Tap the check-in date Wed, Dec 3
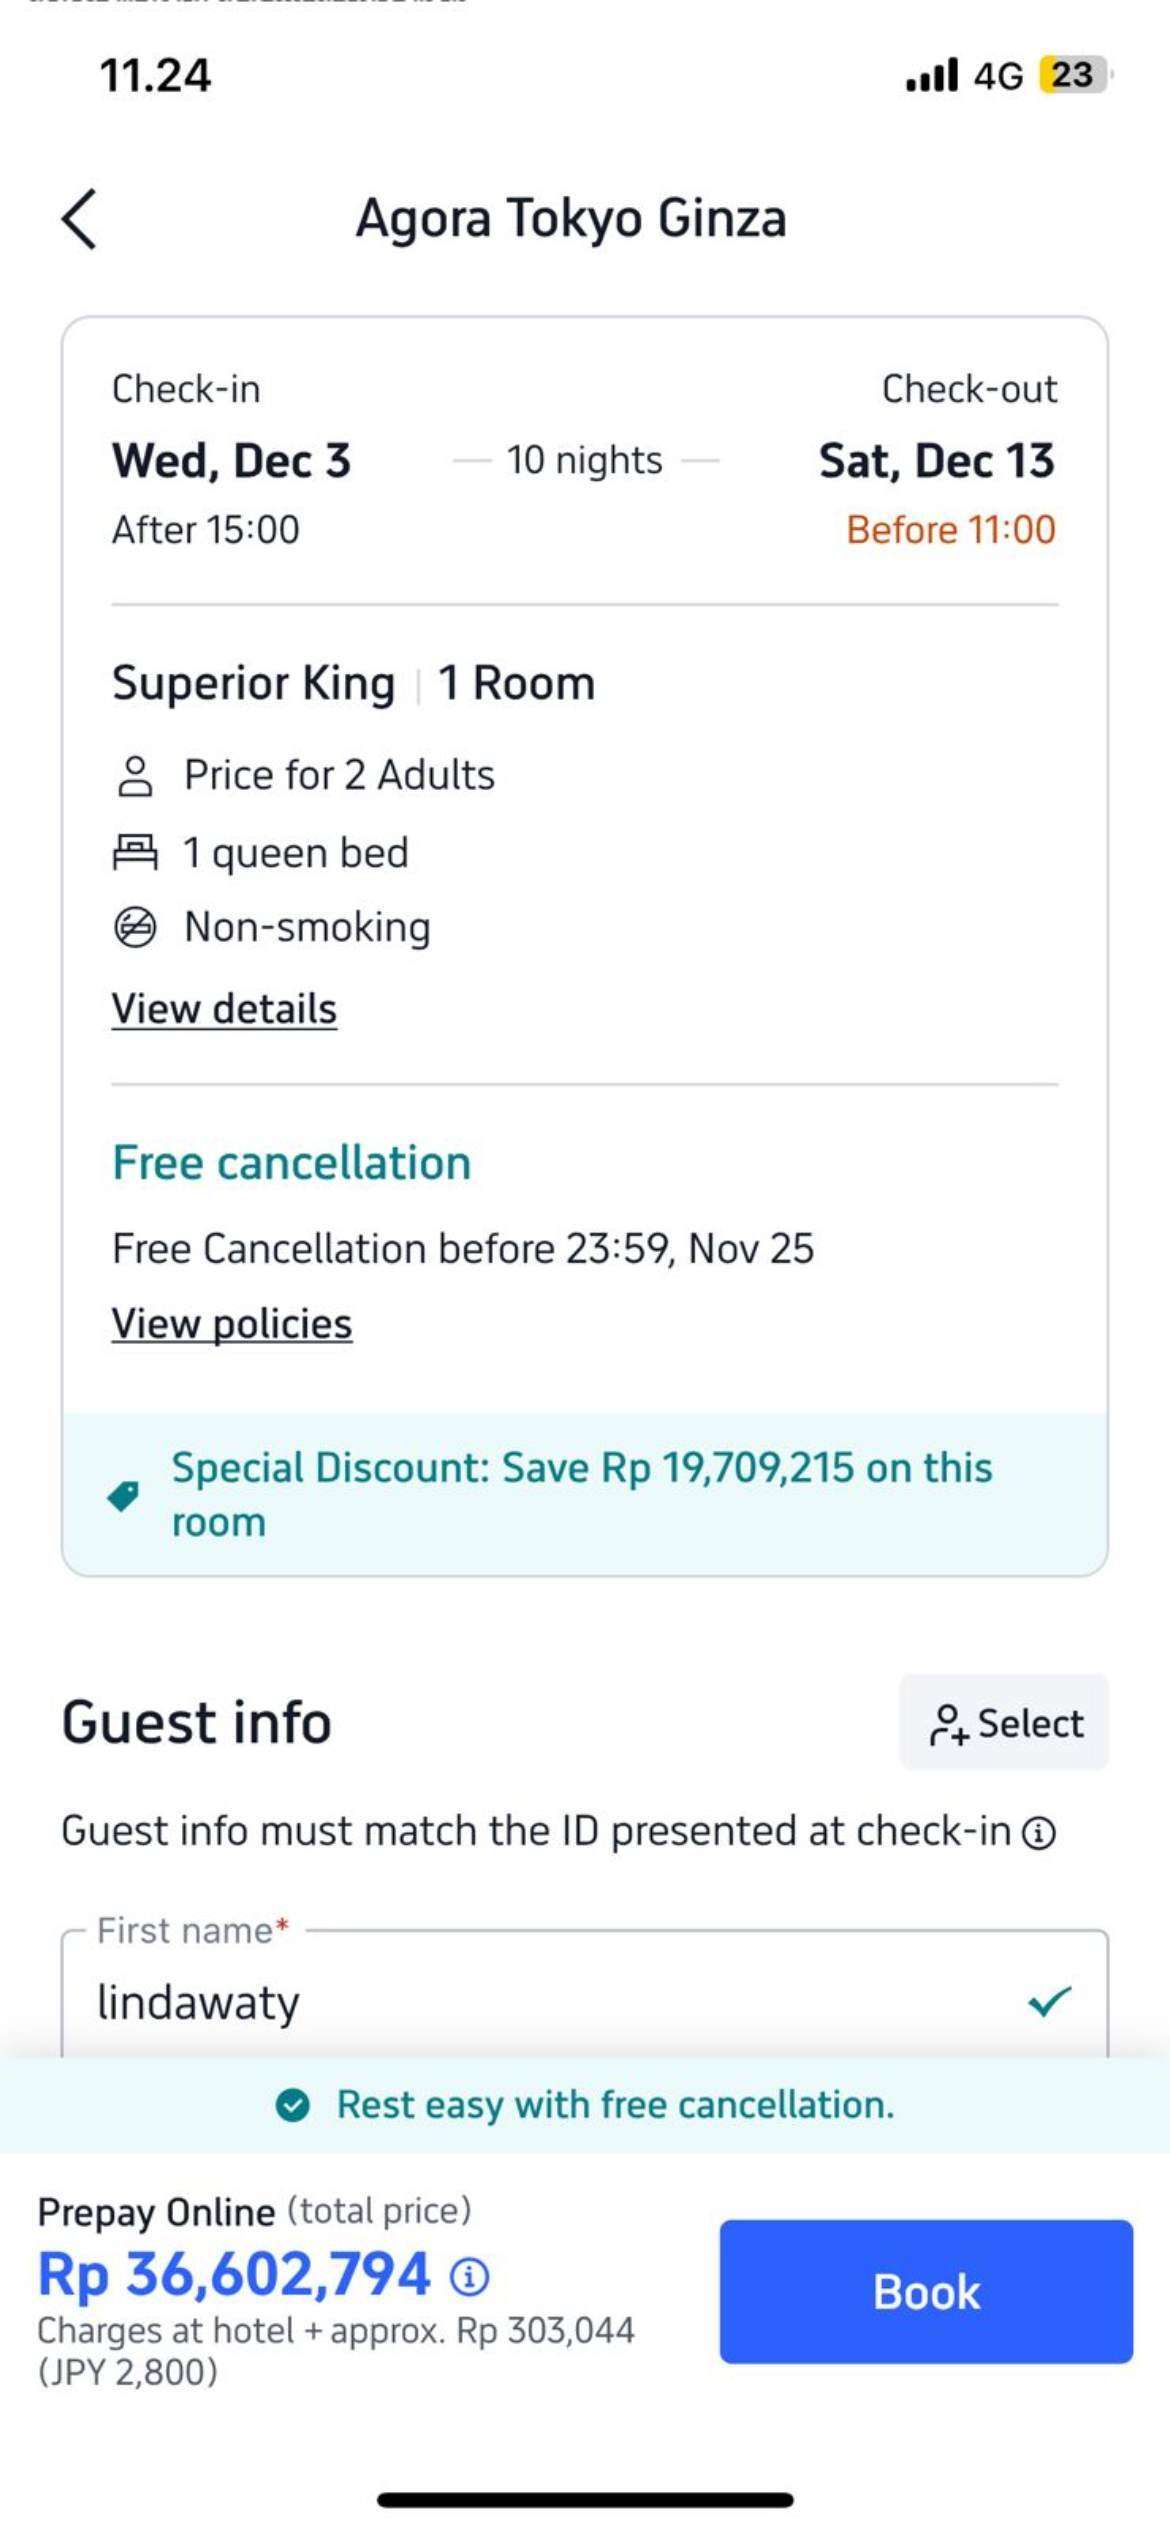The width and height of the screenshot is (1170, 2532). (x=231, y=461)
